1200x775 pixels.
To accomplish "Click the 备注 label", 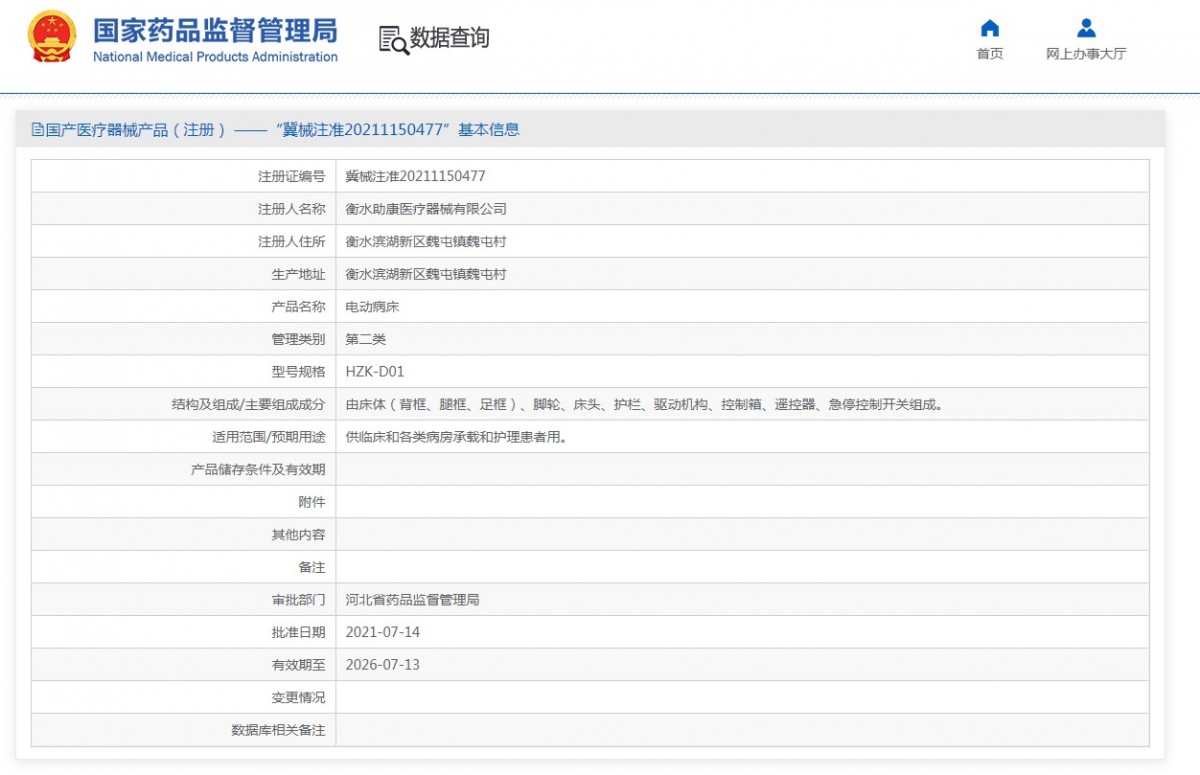I will [311, 567].
